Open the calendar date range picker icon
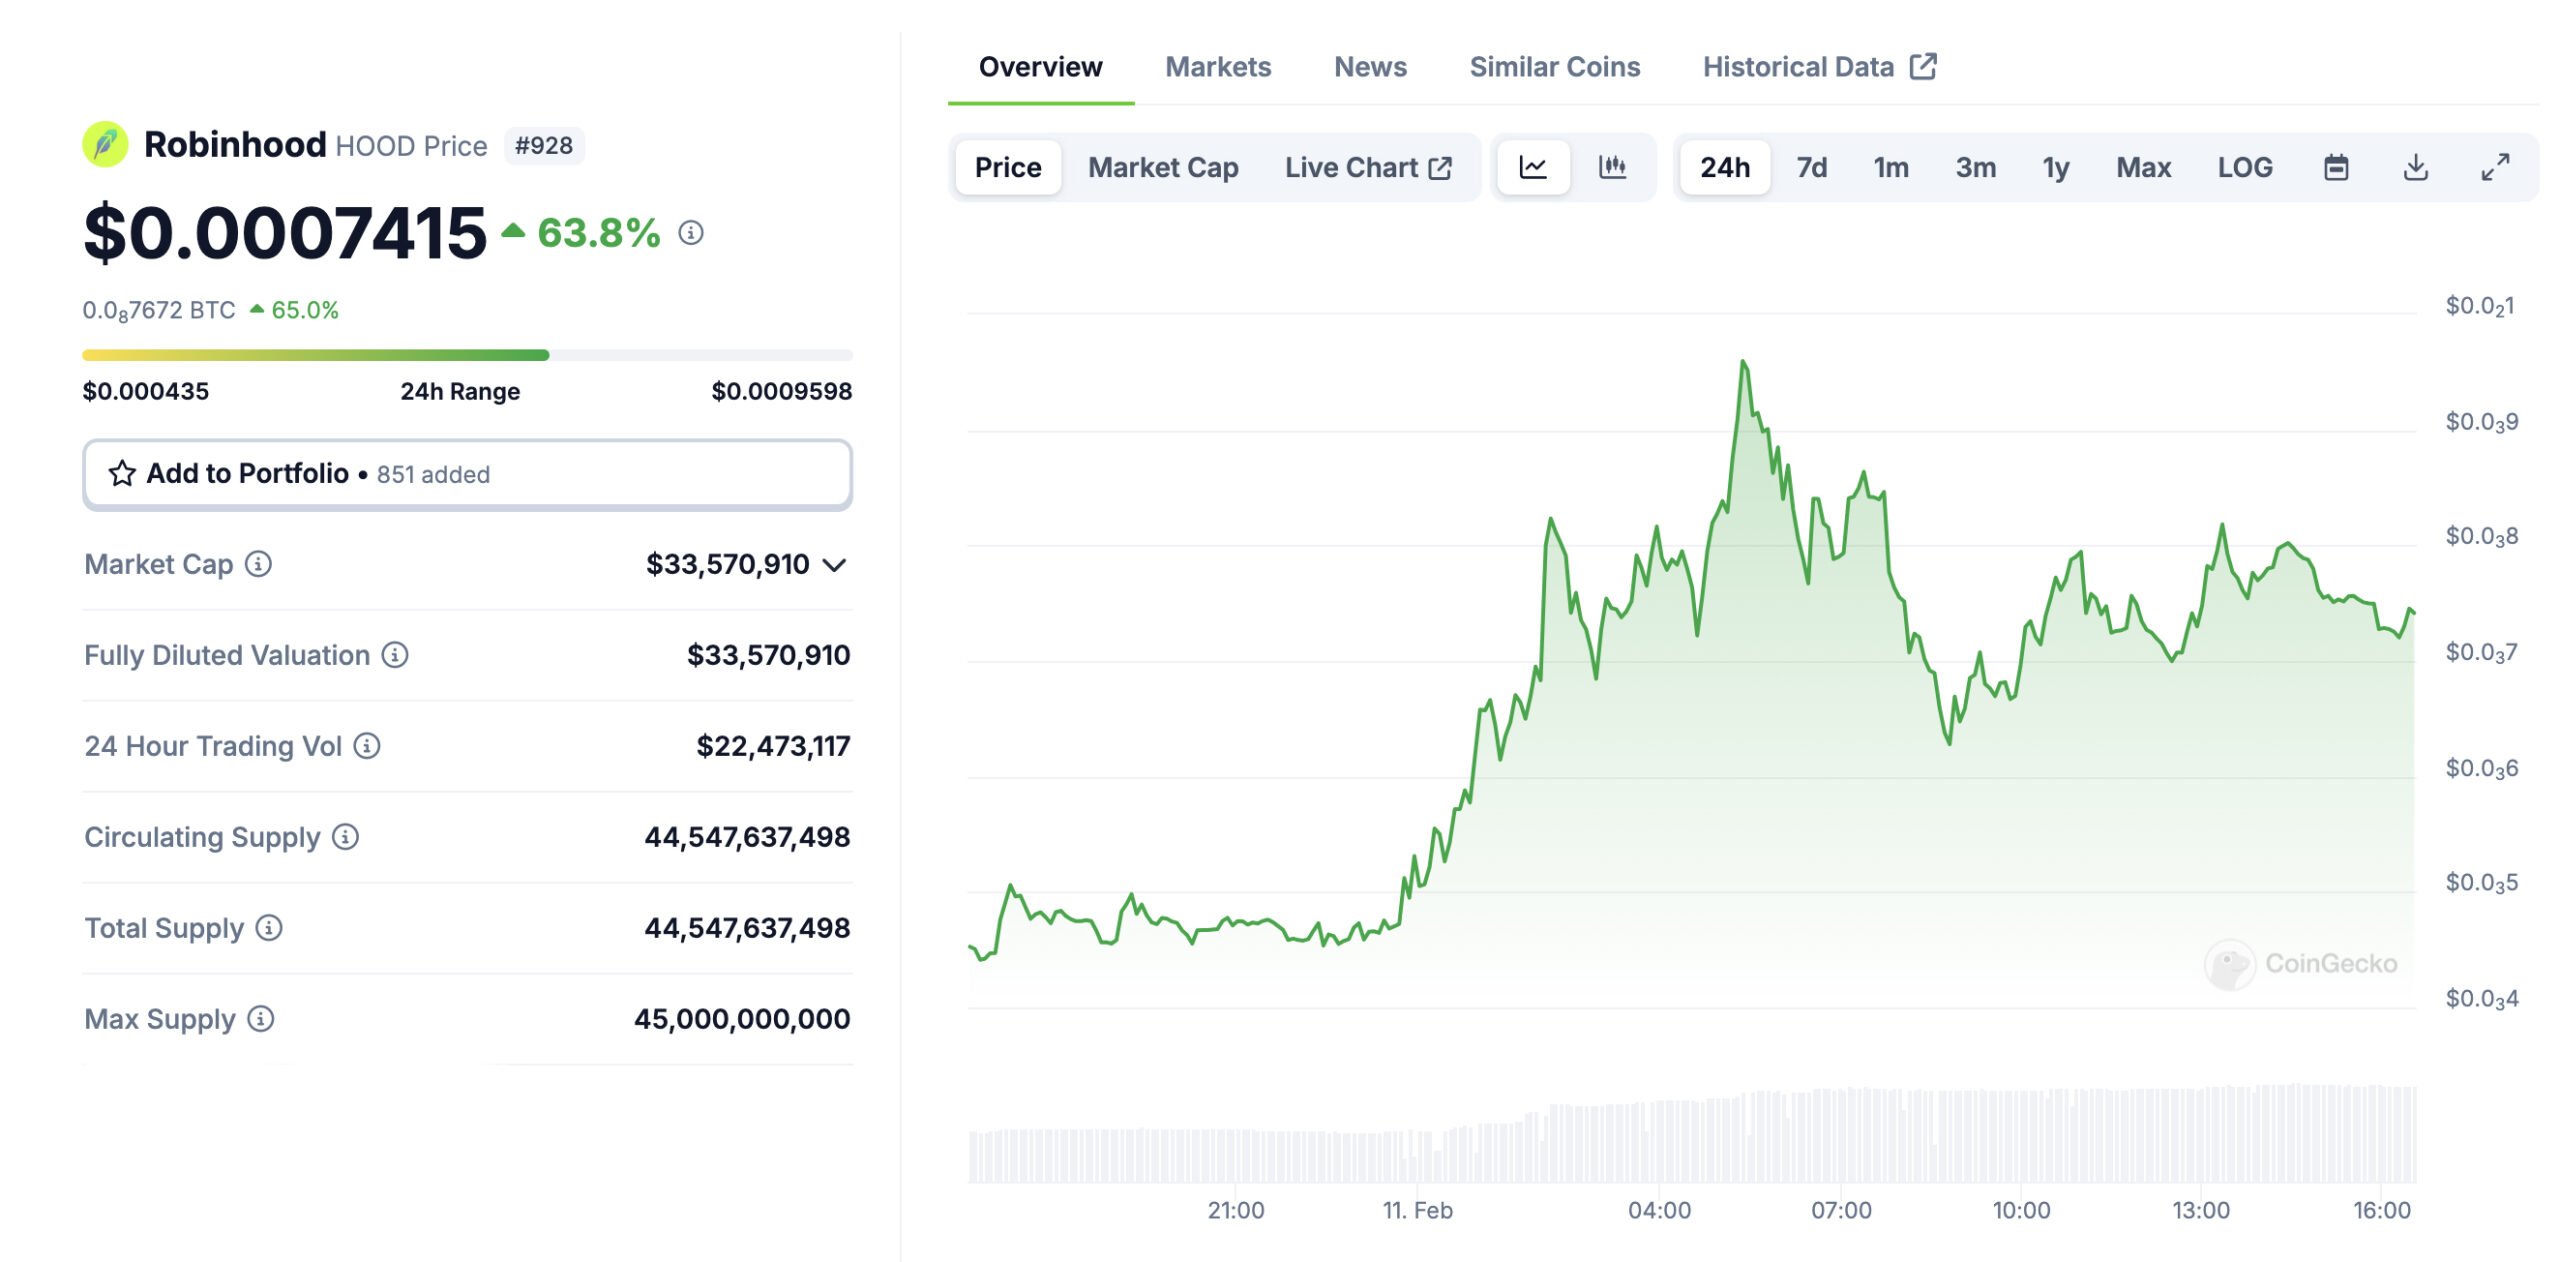This screenshot has height=1262, width=2560. (x=2338, y=167)
